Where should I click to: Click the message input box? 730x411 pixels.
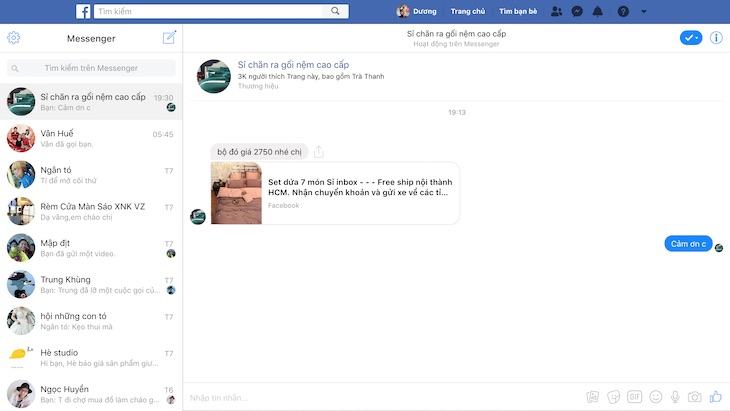382,398
